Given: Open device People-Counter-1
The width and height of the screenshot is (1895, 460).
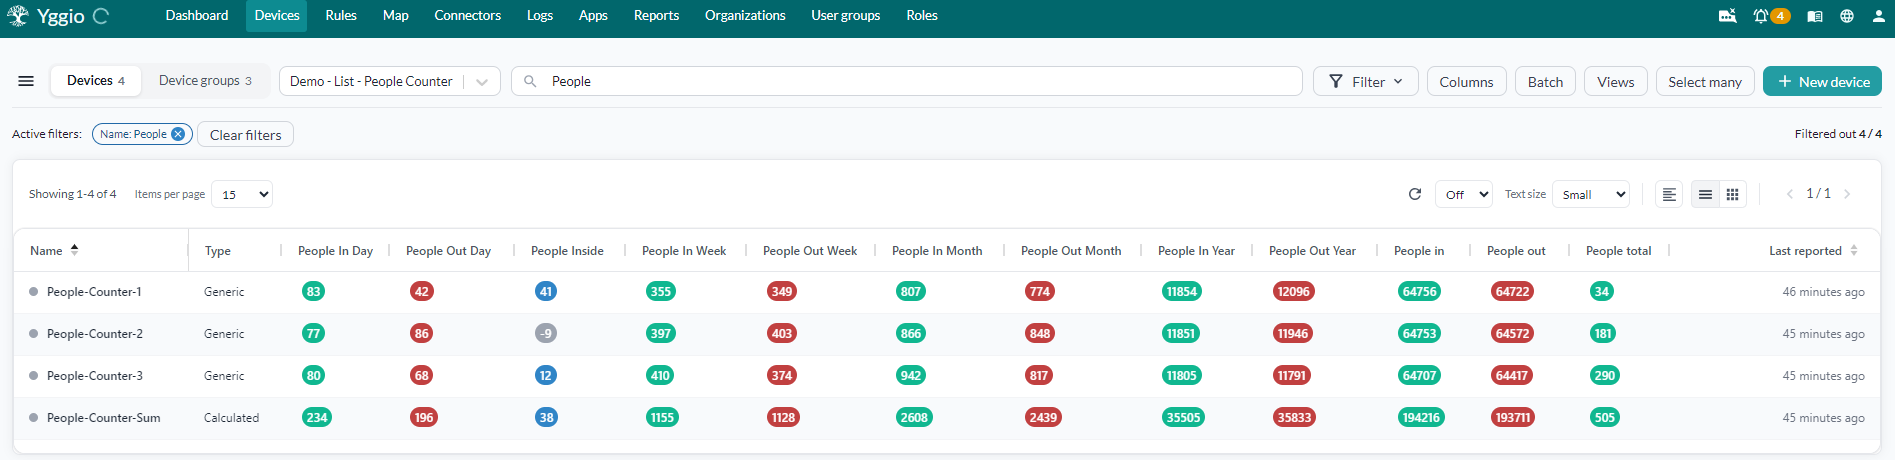Looking at the screenshot, I should pos(94,292).
